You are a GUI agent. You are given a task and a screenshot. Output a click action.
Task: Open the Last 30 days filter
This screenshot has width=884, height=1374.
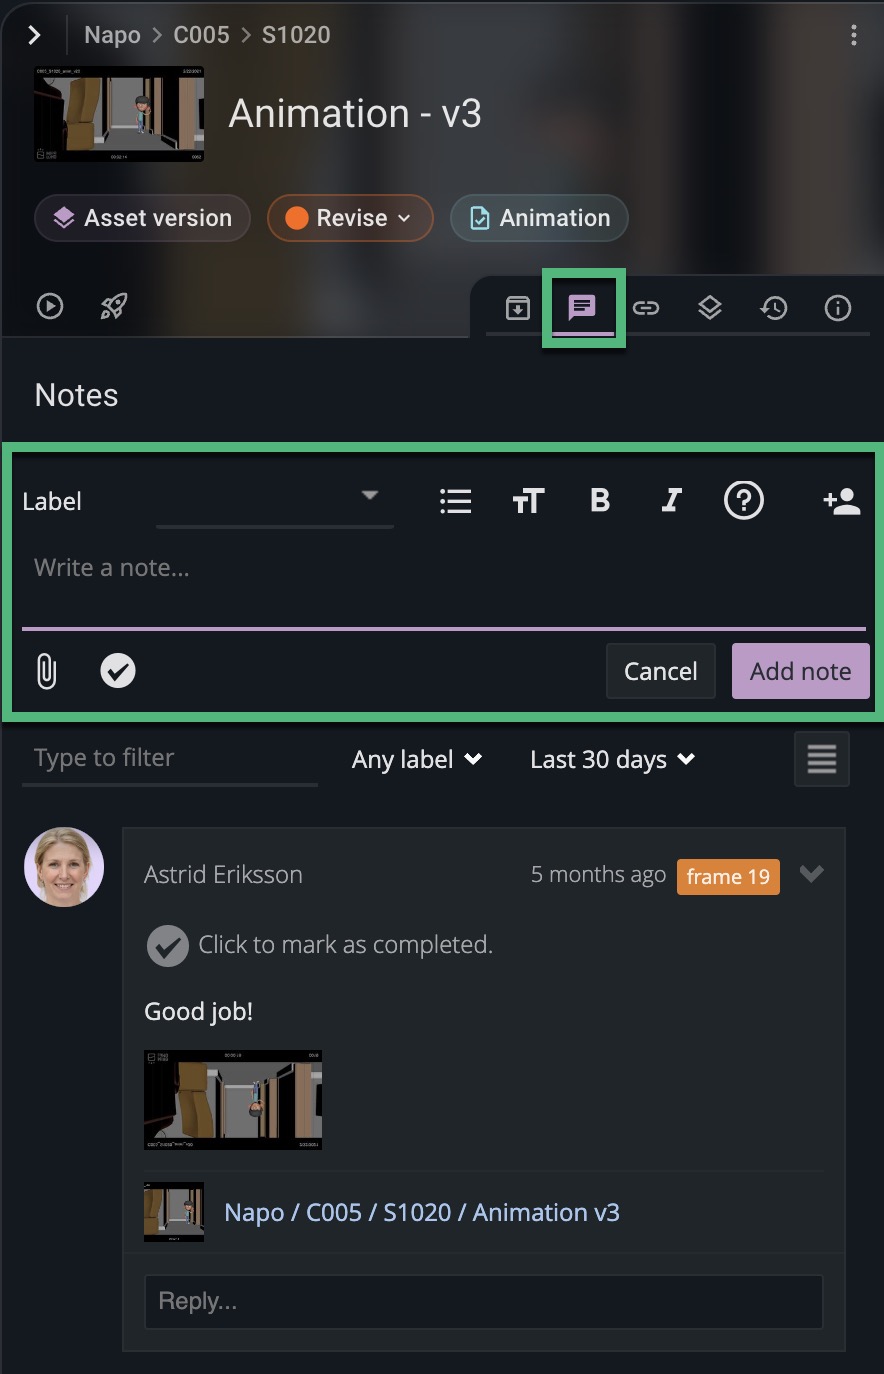tap(612, 759)
